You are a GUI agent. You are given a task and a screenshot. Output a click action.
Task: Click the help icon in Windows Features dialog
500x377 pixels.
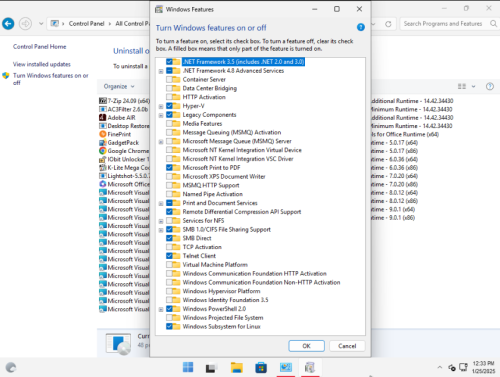click(360, 27)
